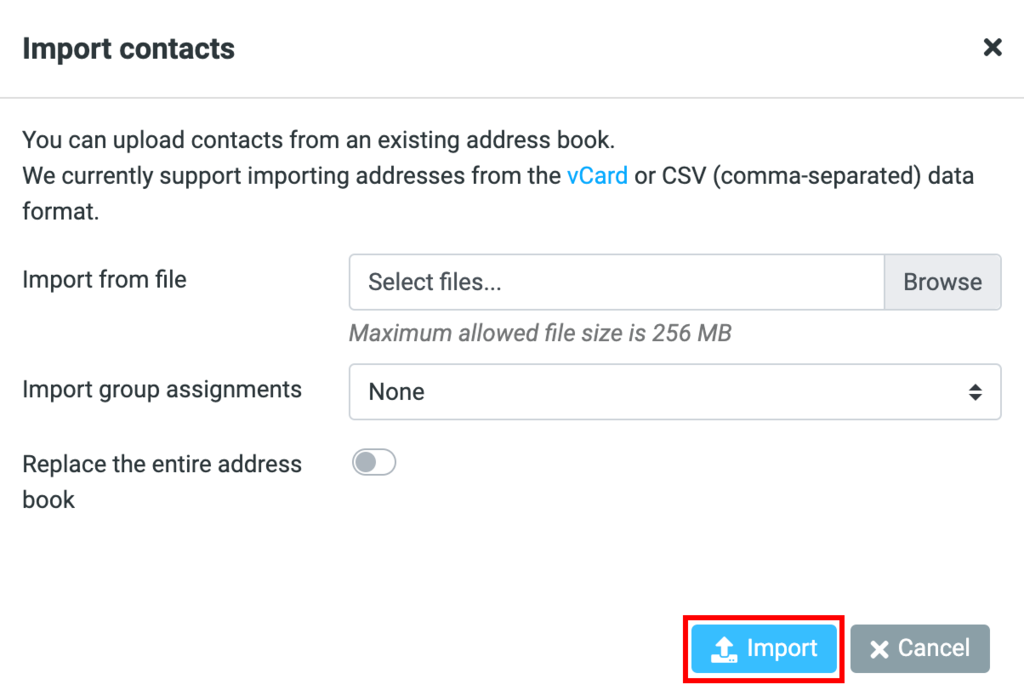Viewport: 1024px width, 696px height.
Task: Enable the Replace the entire address book toggle
Action: [x=374, y=462]
